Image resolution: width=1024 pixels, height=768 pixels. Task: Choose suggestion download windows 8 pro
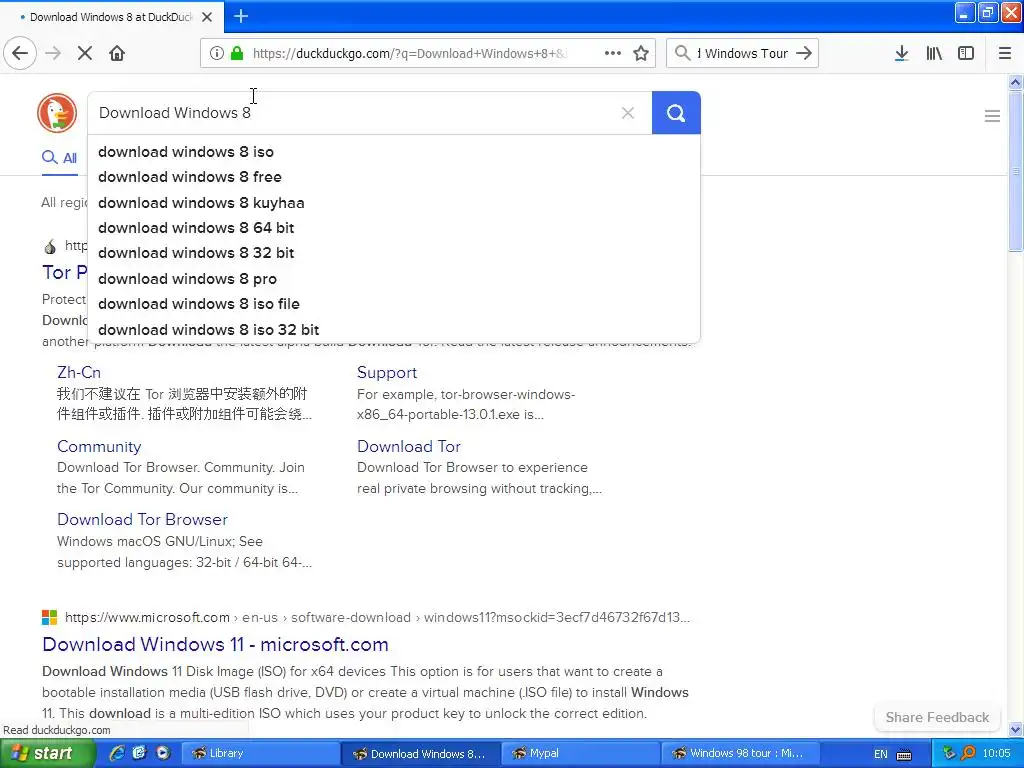pyautogui.click(x=394, y=279)
